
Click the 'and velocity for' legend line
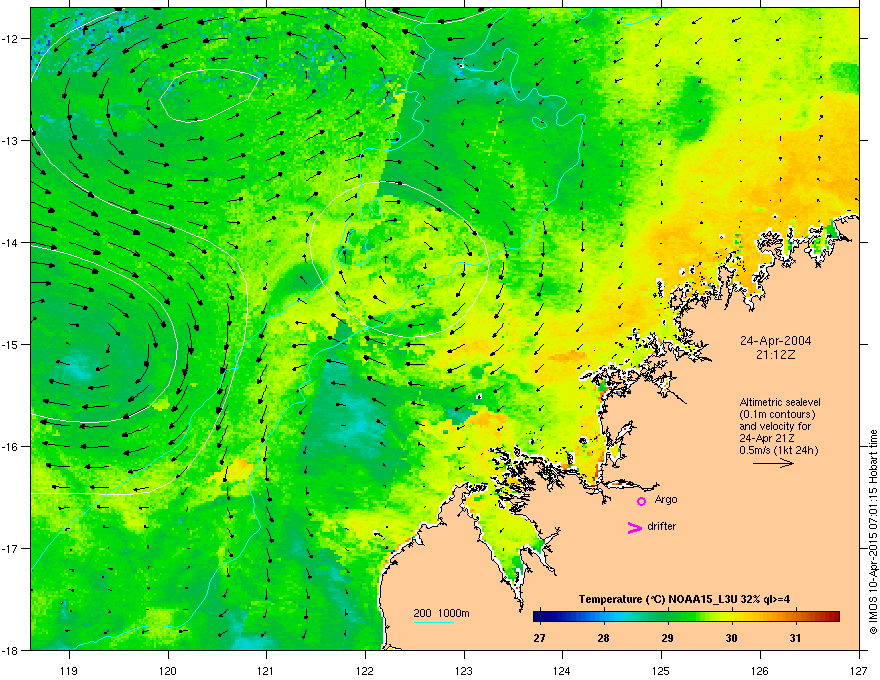(x=770, y=426)
